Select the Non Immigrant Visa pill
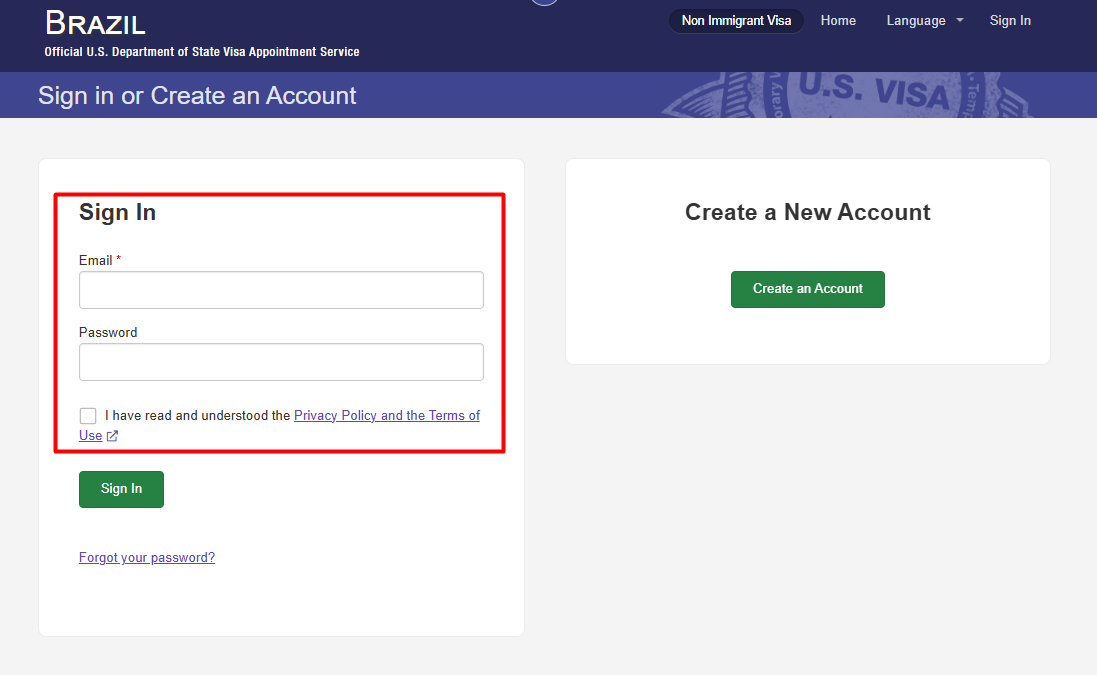This screenshot has height=675, width=1097. pyautogui.click(x=736, y=21)
